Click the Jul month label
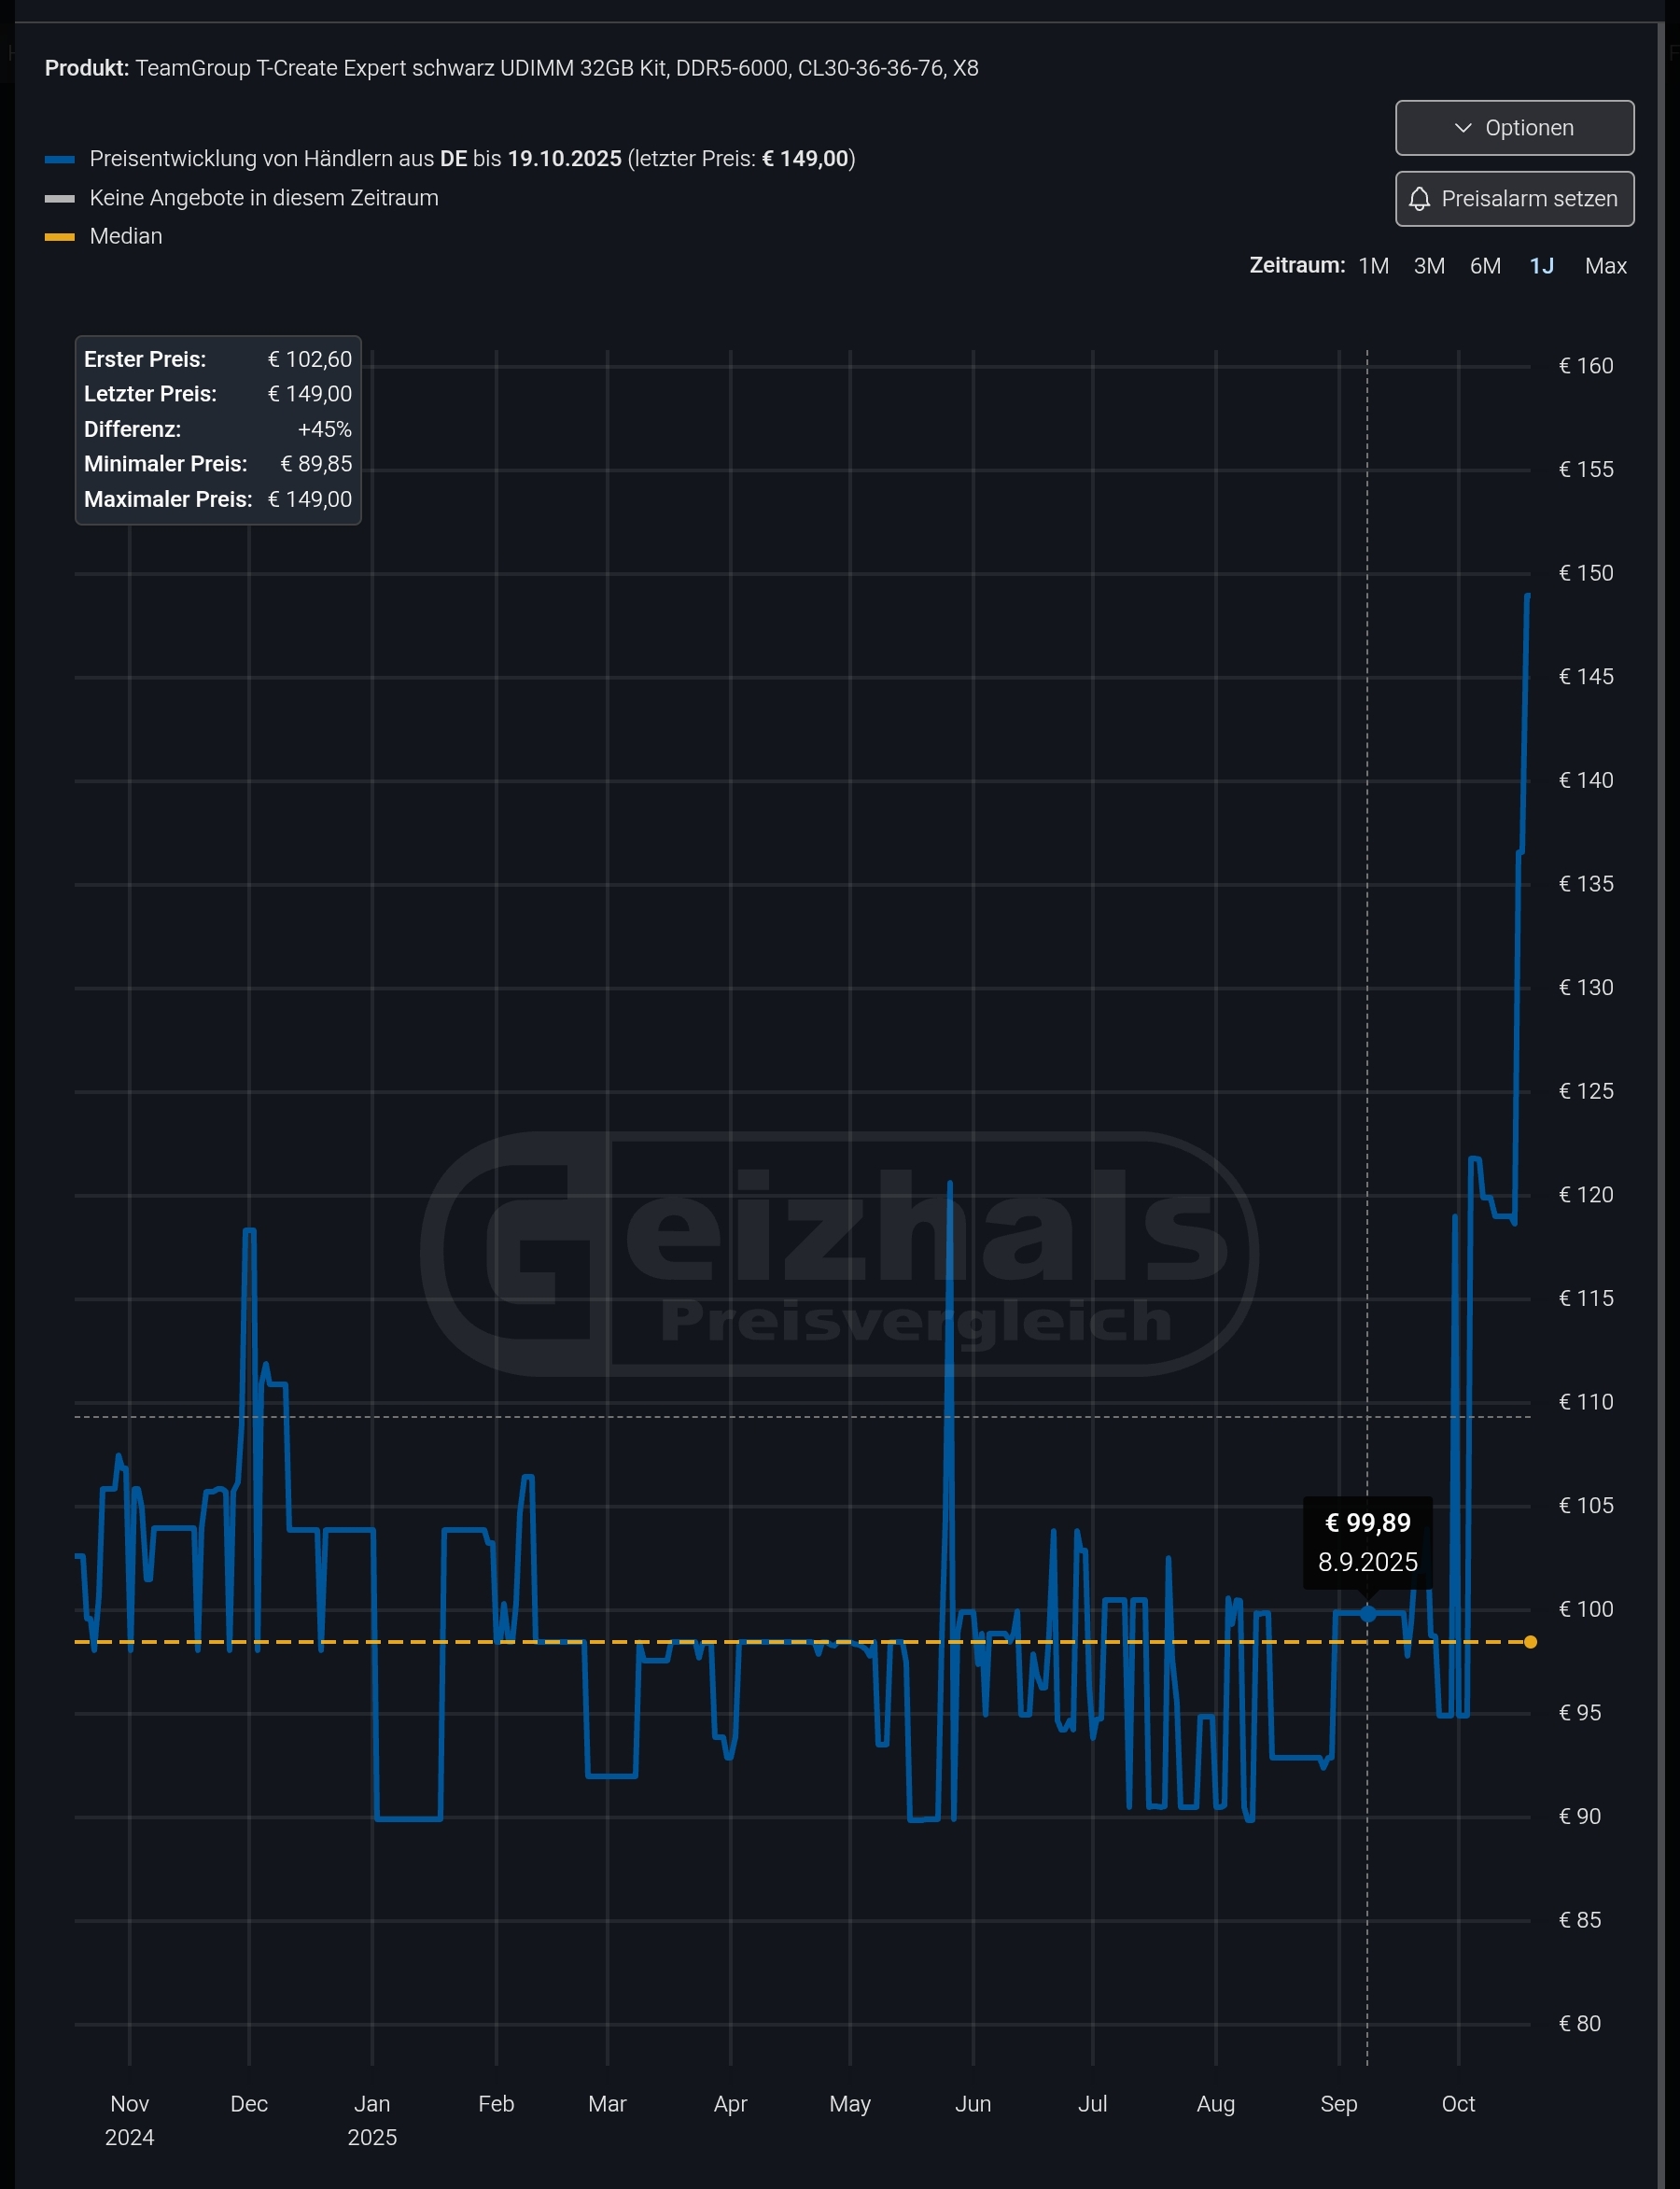Viewport: 1680px width, 2189px height. point(1092,2104)
